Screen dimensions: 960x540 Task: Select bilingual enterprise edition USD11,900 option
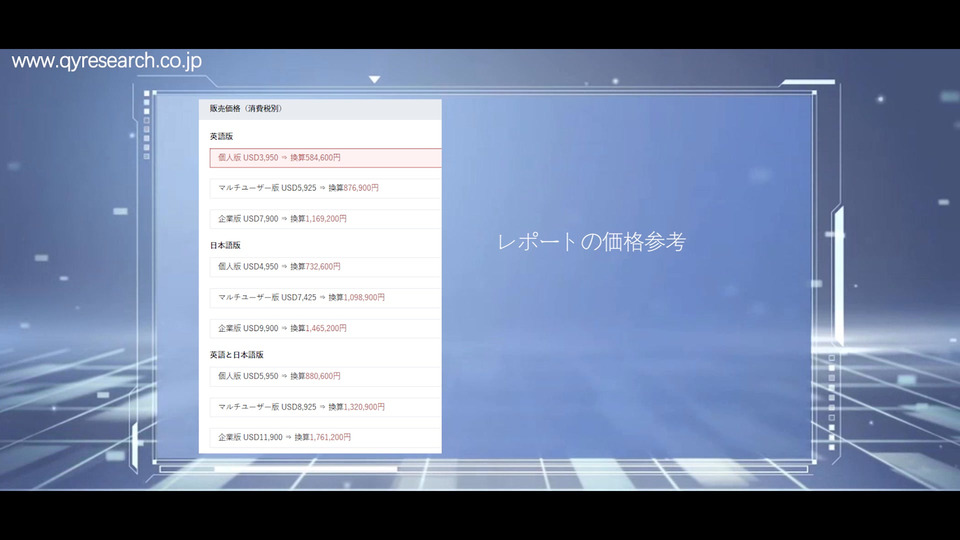pyautogui.click(x=325, y=437)
